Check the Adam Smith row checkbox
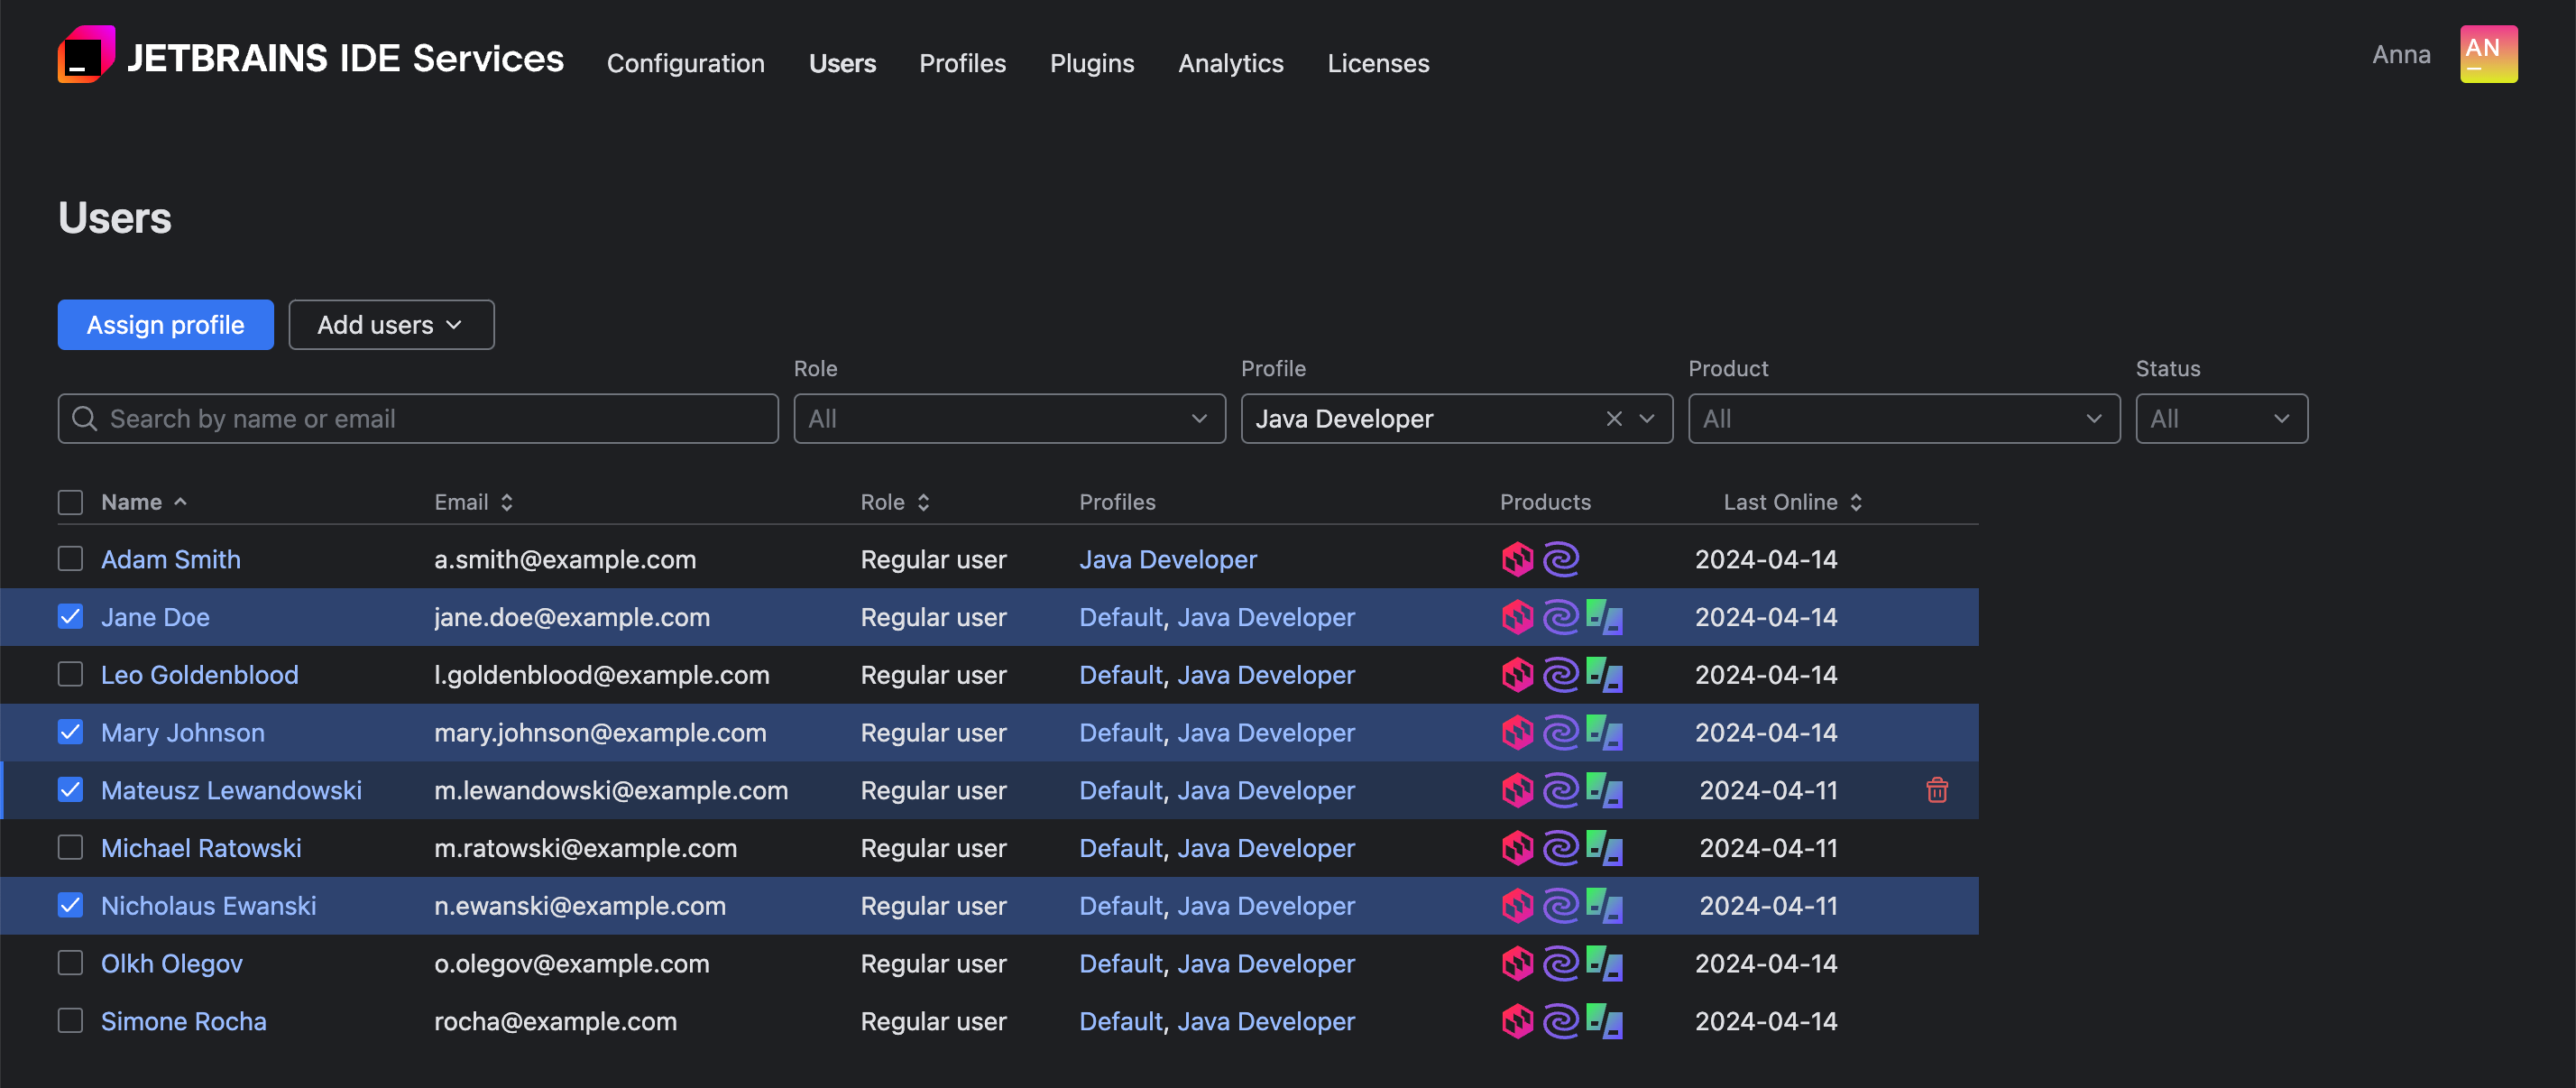This screenshot has height=1088, width=2576. tap(70, 558)
